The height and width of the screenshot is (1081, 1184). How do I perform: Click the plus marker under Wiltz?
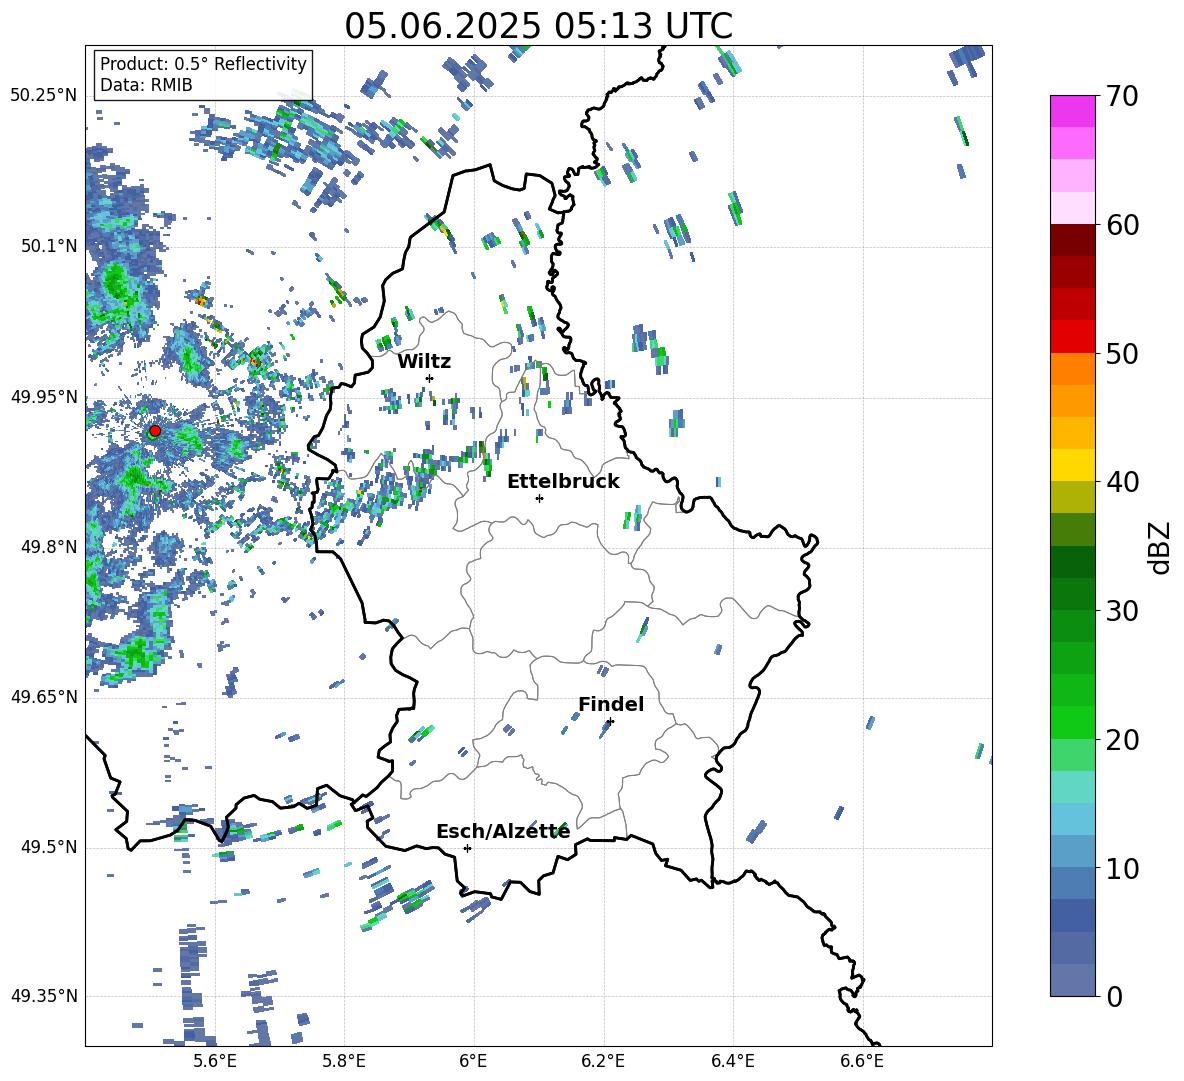tap(430, 378)
